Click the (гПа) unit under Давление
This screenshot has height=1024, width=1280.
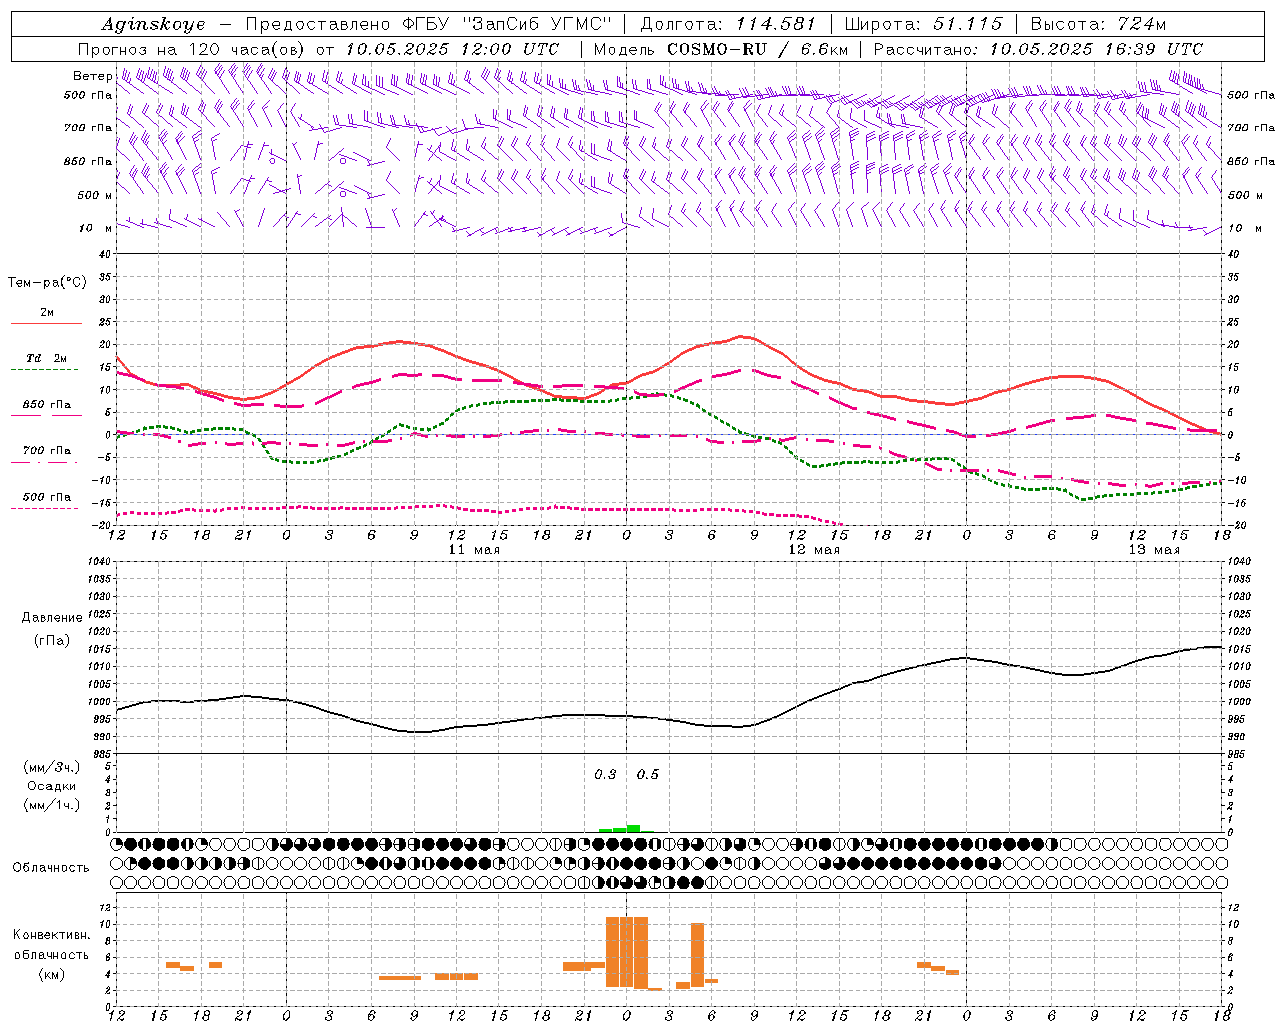tap(52, 640)
